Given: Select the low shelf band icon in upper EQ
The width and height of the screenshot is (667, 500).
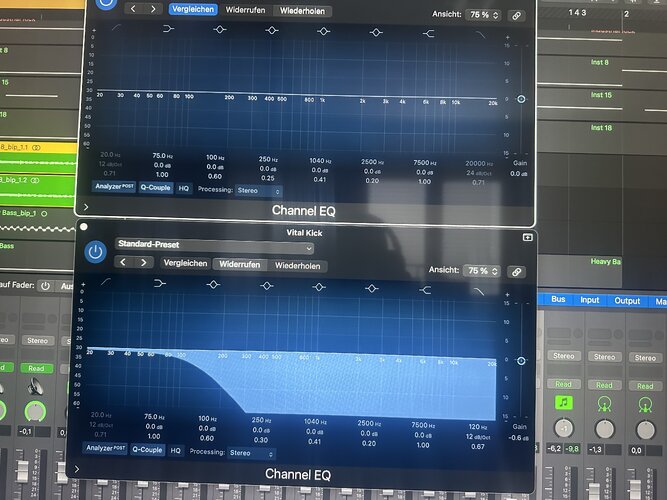Looking at the screenshot, I should (x=168, y=29).
